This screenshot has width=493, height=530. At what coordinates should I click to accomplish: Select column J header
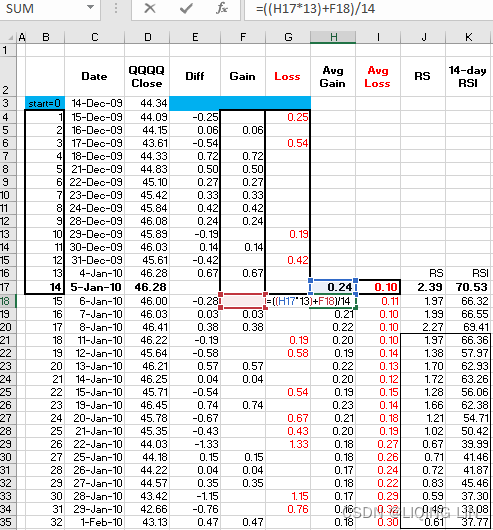click(423, 37)
